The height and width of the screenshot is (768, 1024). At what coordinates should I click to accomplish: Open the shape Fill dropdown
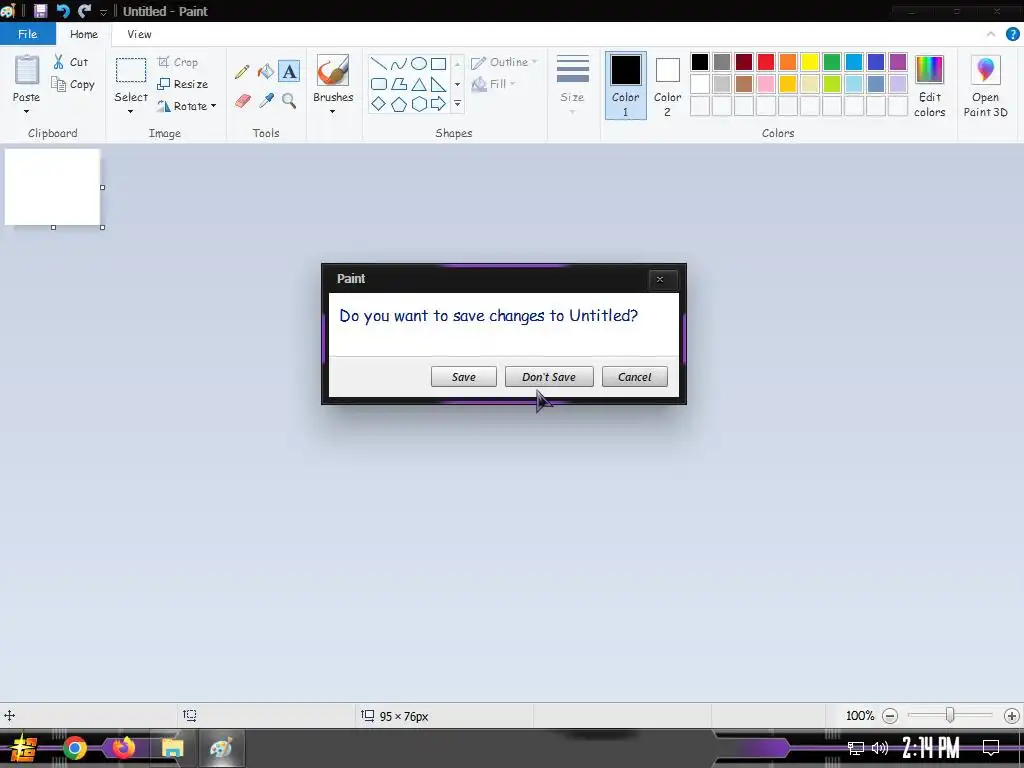coord(494,84)
